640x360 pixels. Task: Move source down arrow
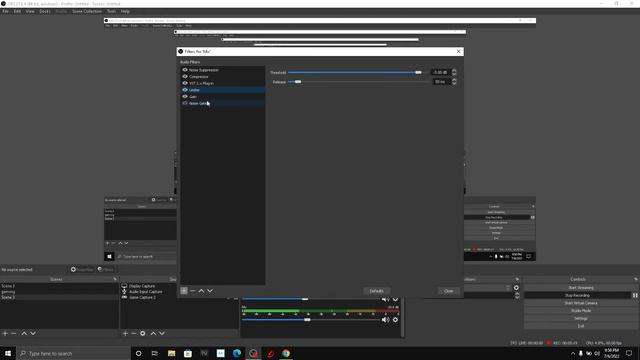point(162,333)
